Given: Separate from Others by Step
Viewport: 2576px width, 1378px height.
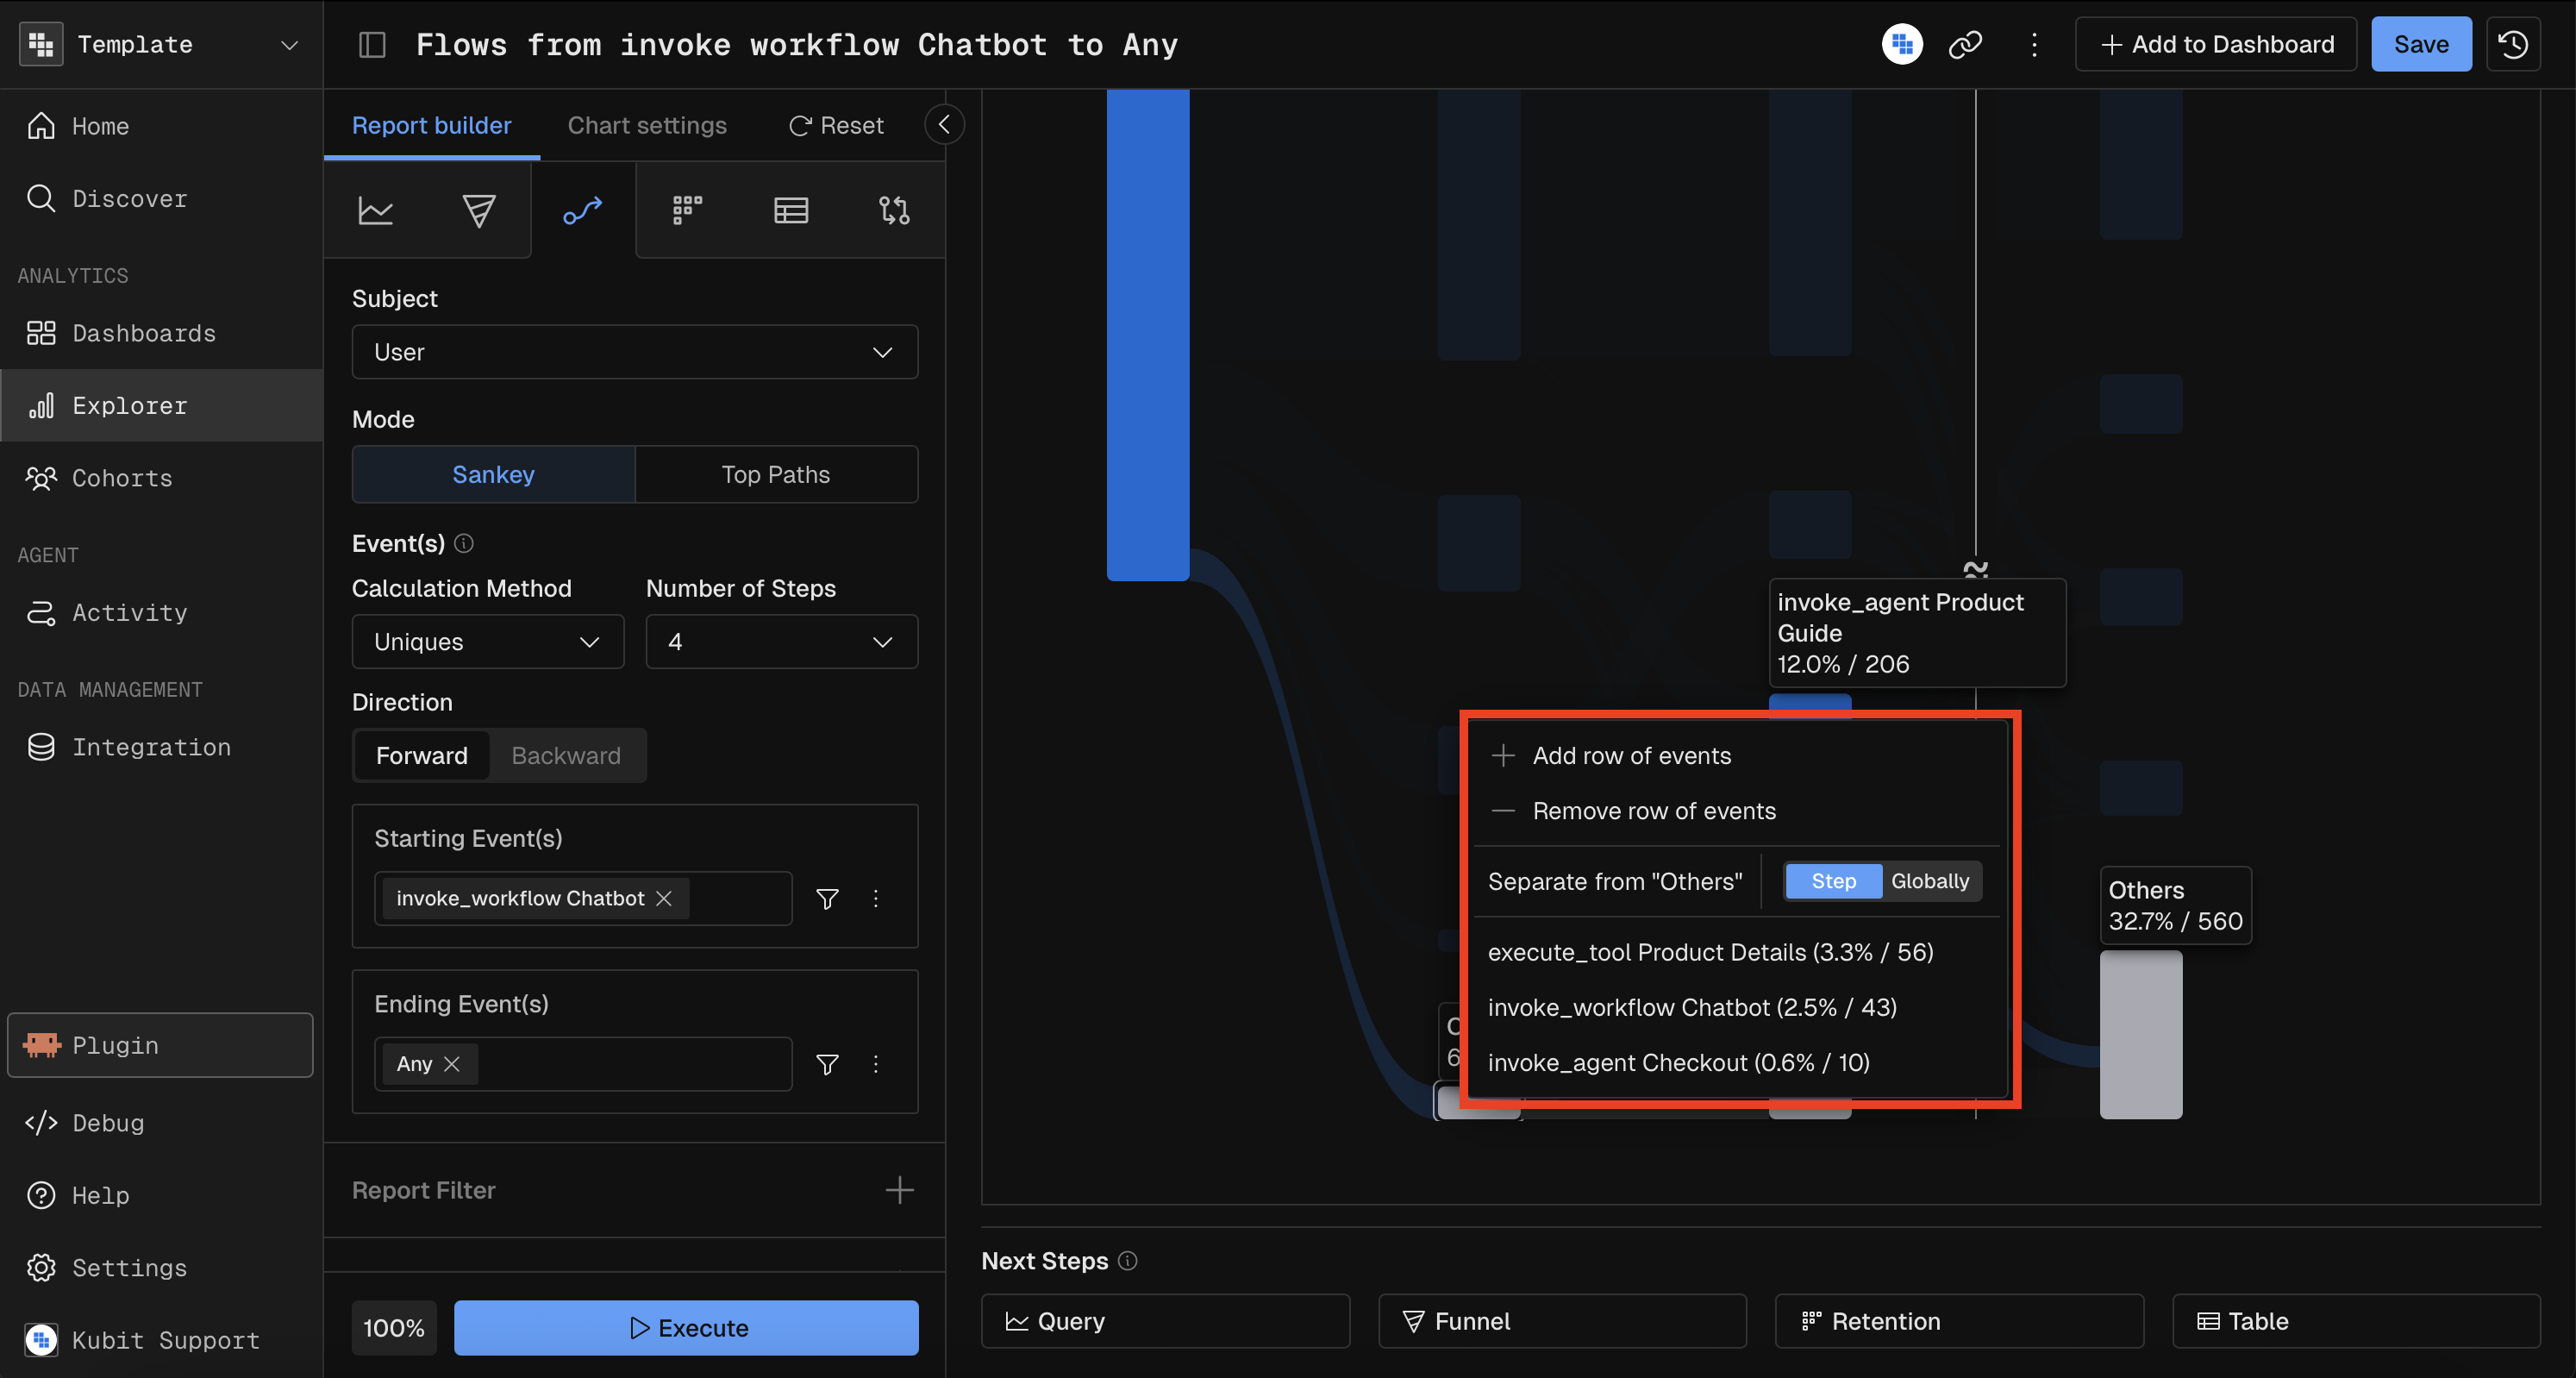Looking at the screenshot, I should coord(1833,881).
